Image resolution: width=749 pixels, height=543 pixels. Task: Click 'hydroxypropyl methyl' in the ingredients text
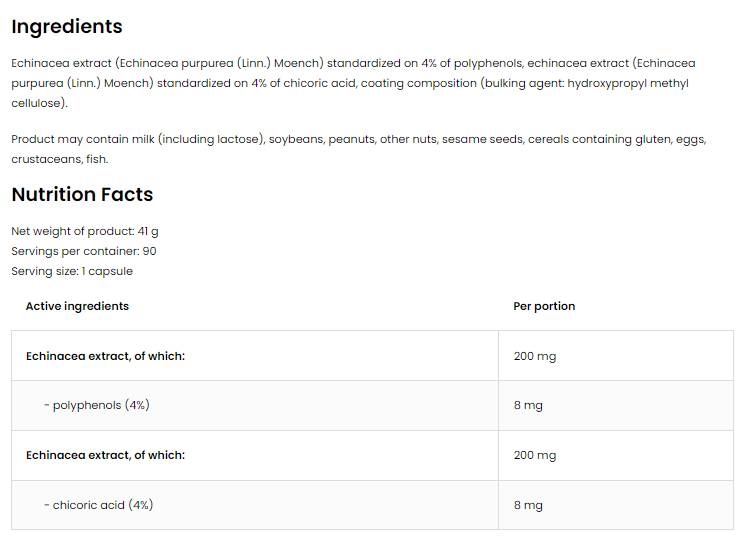tap(628, 84)
